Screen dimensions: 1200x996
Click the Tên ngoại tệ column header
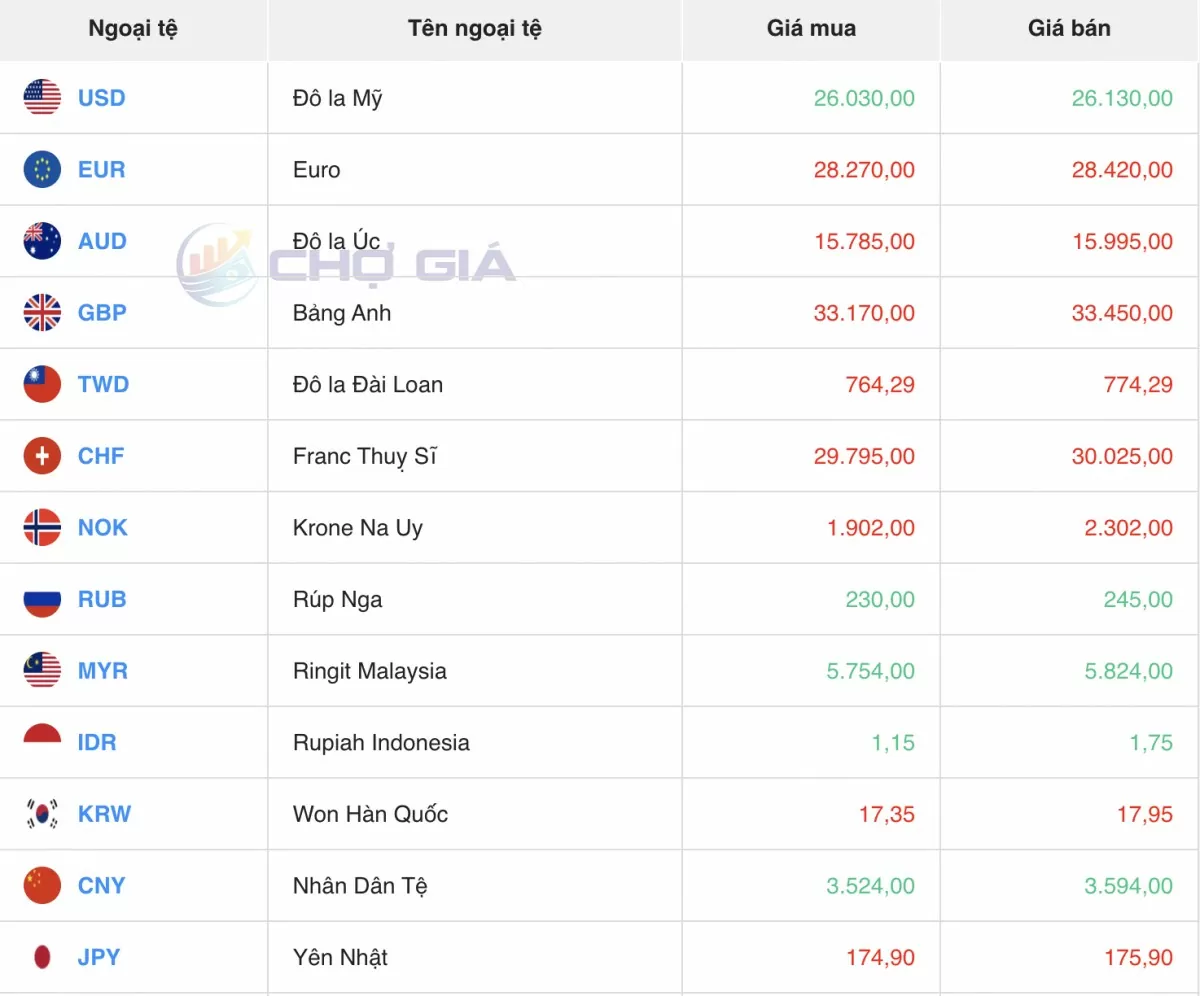point(474,29)
